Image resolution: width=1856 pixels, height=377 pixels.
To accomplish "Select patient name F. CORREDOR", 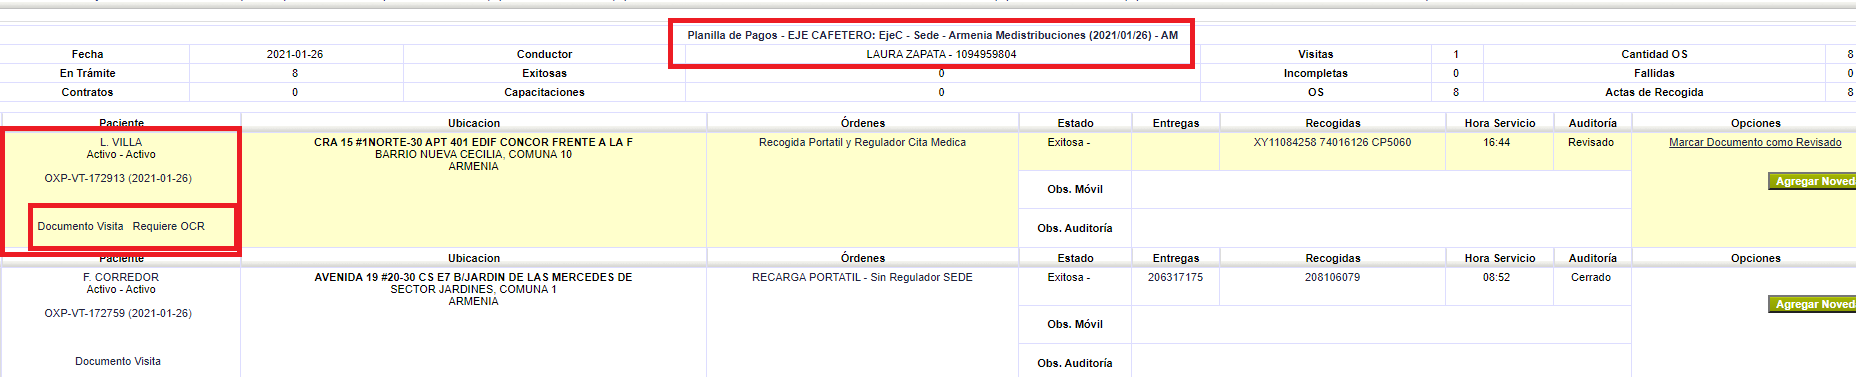I will 121,277.
